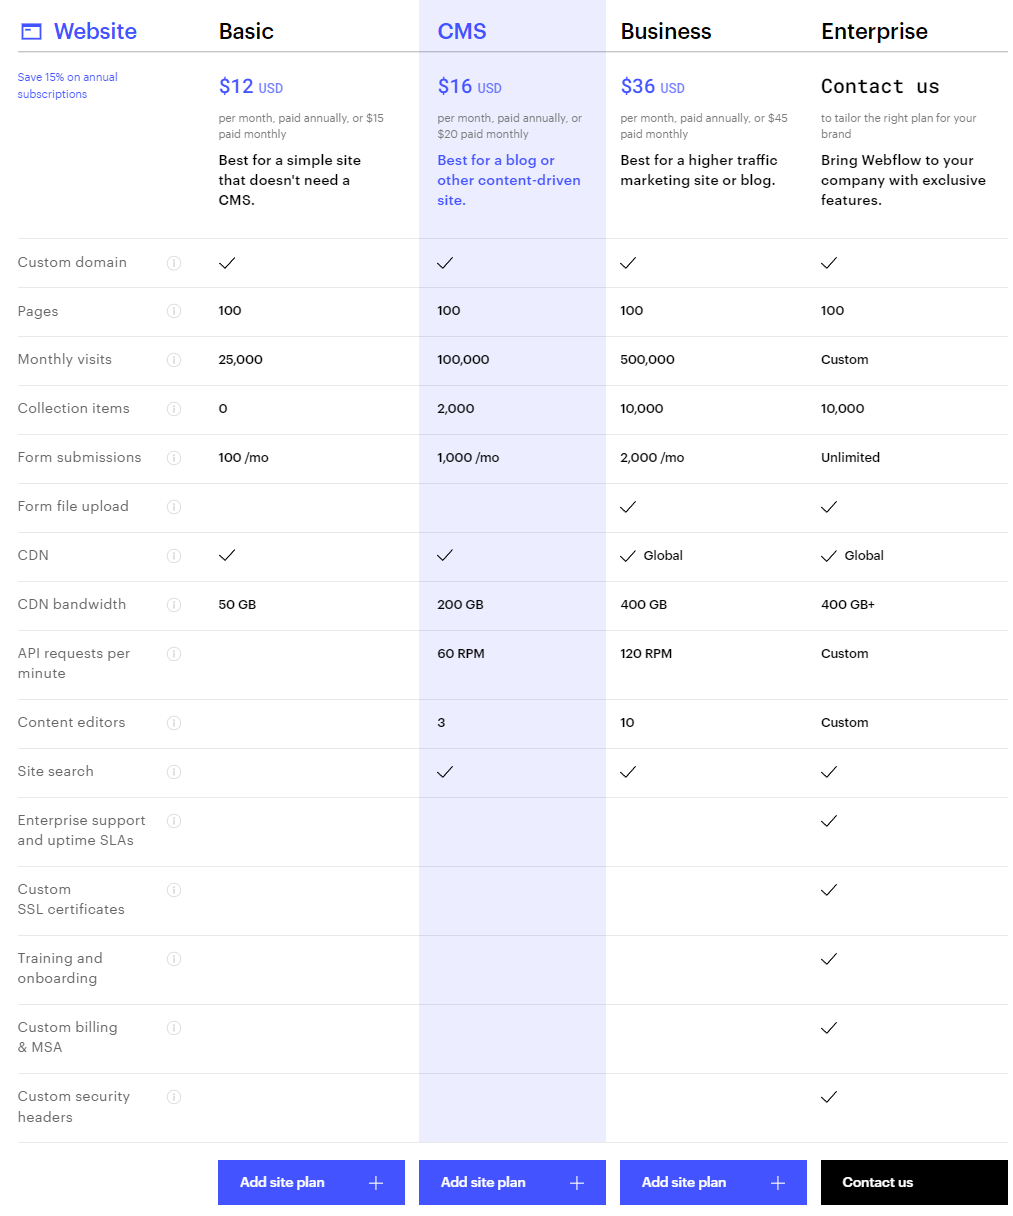Screen dimensions: 1013x1216
Task: Click the info icon for Training and onboarding
Action: 174,959
